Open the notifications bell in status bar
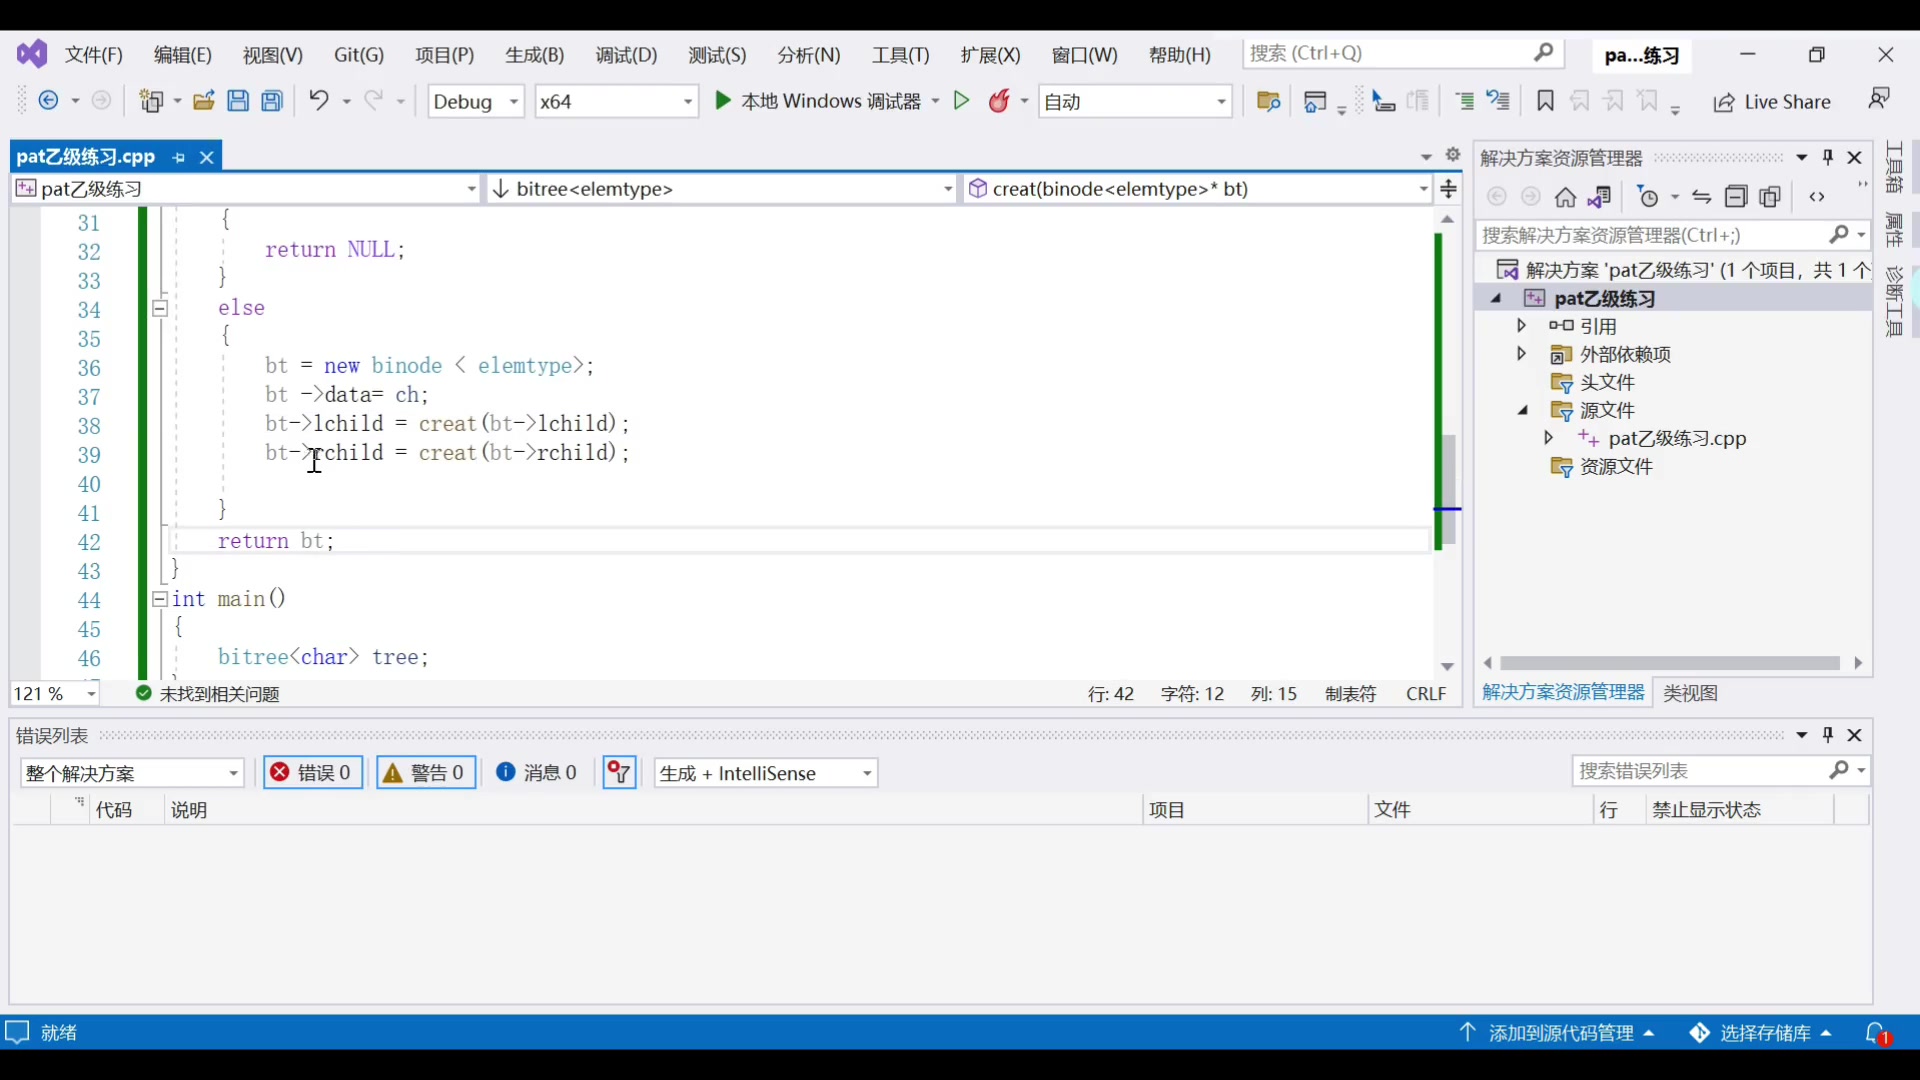 tap(1876, 1033)
